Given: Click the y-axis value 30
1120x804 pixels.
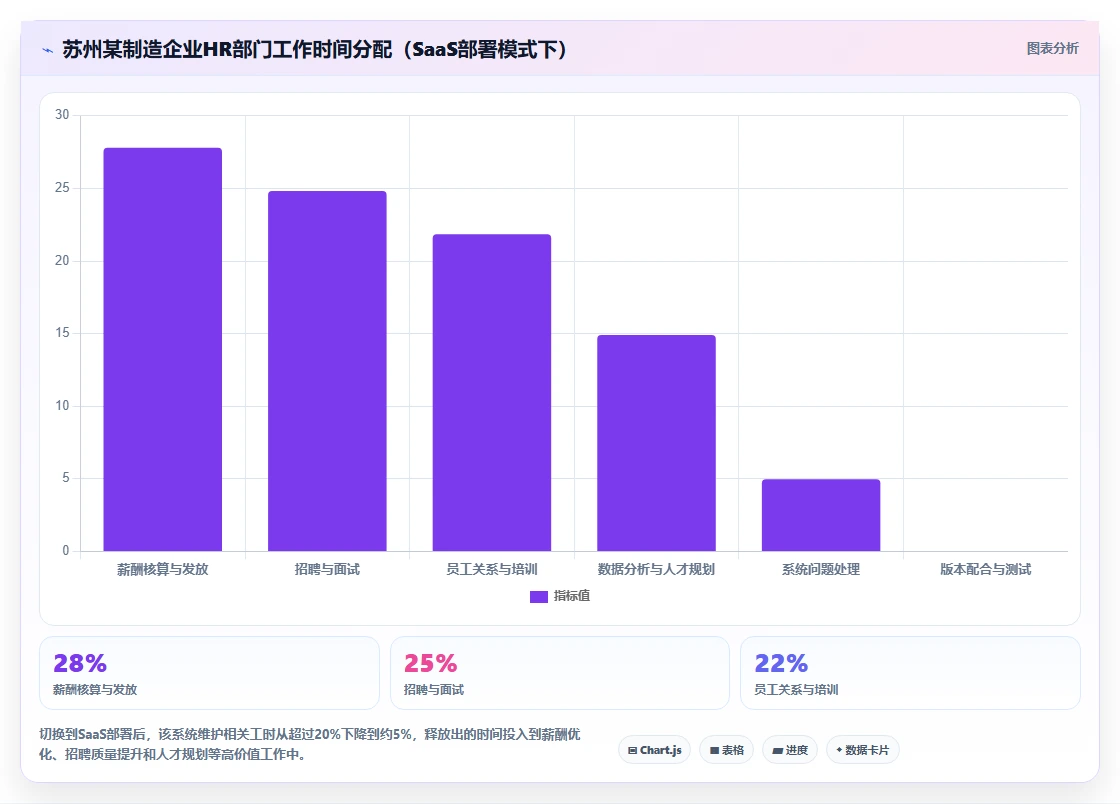Looking at the screenshot, I should tap(62, 115).
